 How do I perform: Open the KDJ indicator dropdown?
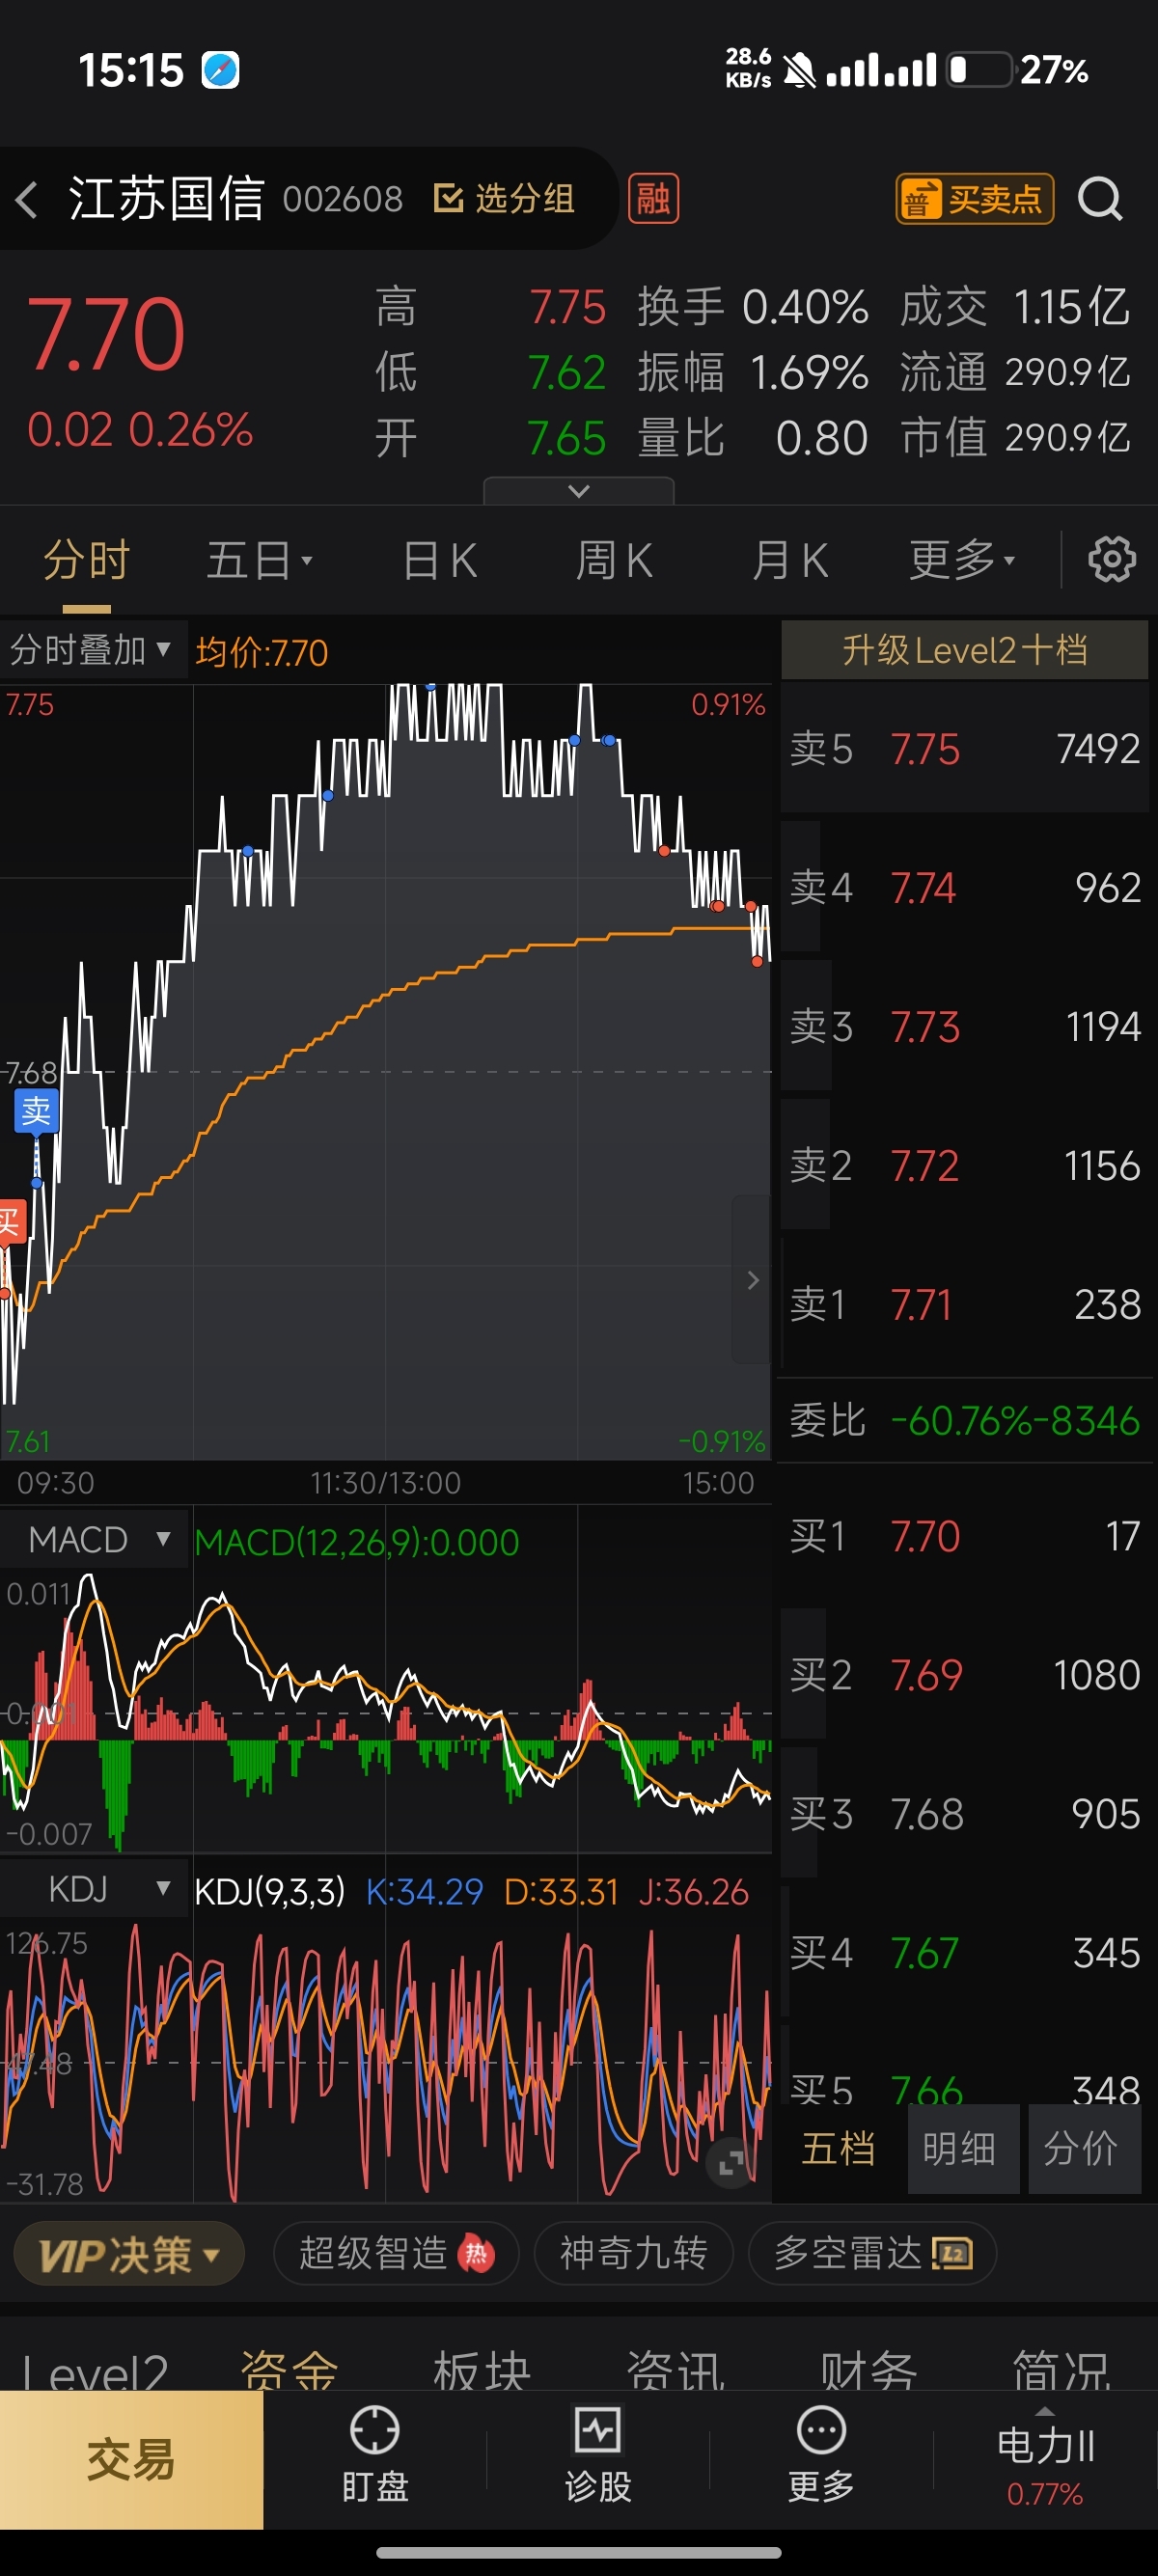pyautogui.click(x=95, y=1889)
